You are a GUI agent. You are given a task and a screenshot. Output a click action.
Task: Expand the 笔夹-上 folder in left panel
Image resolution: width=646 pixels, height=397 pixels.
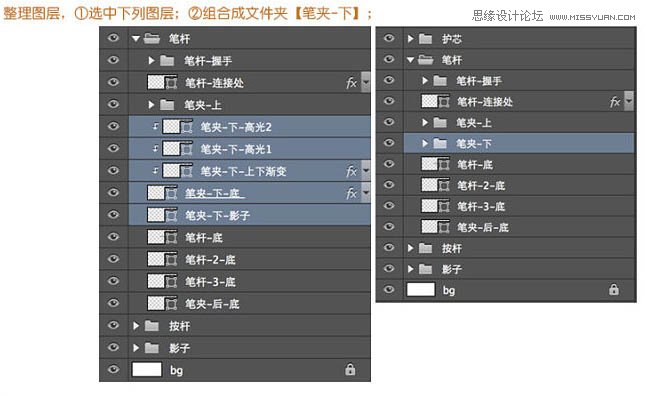(x=151, y=105)
